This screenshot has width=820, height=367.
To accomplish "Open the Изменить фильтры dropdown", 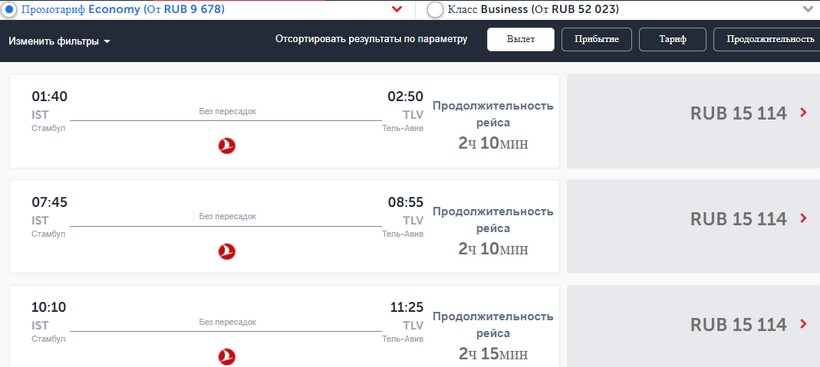I will [x=59, y=42].
